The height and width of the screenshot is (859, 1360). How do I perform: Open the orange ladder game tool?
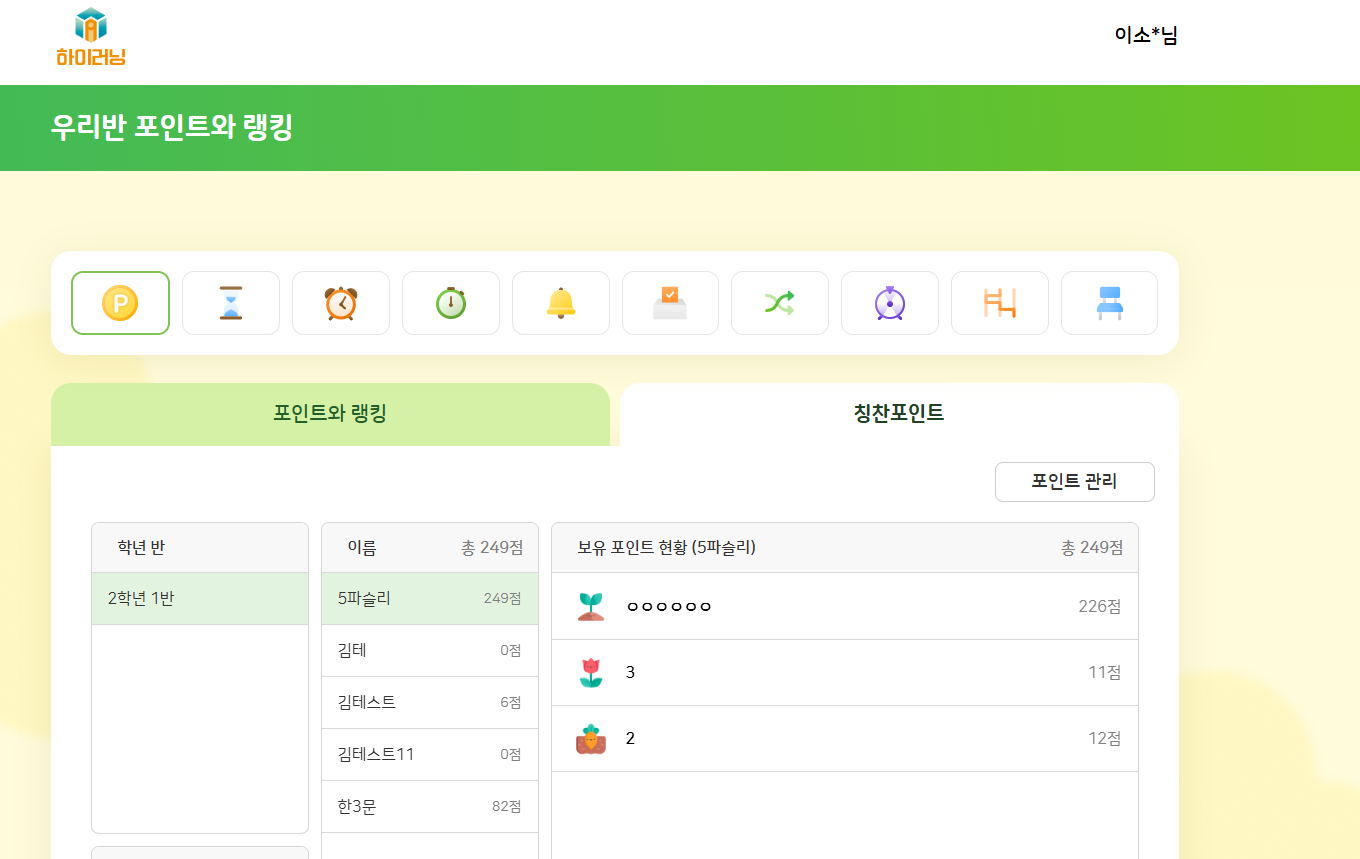[1000, 303]
